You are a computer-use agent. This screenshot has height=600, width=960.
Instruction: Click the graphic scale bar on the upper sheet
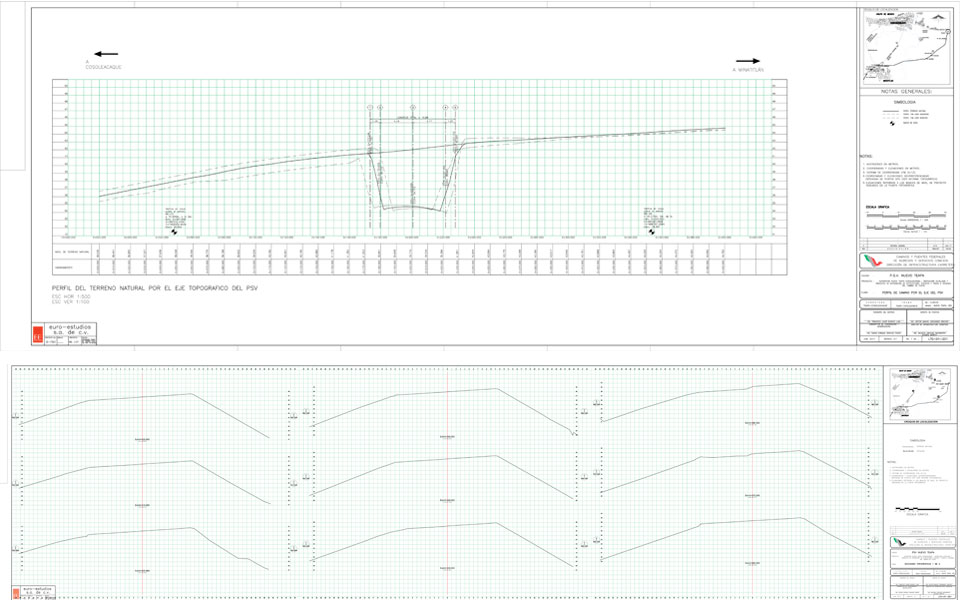[908, 216]
